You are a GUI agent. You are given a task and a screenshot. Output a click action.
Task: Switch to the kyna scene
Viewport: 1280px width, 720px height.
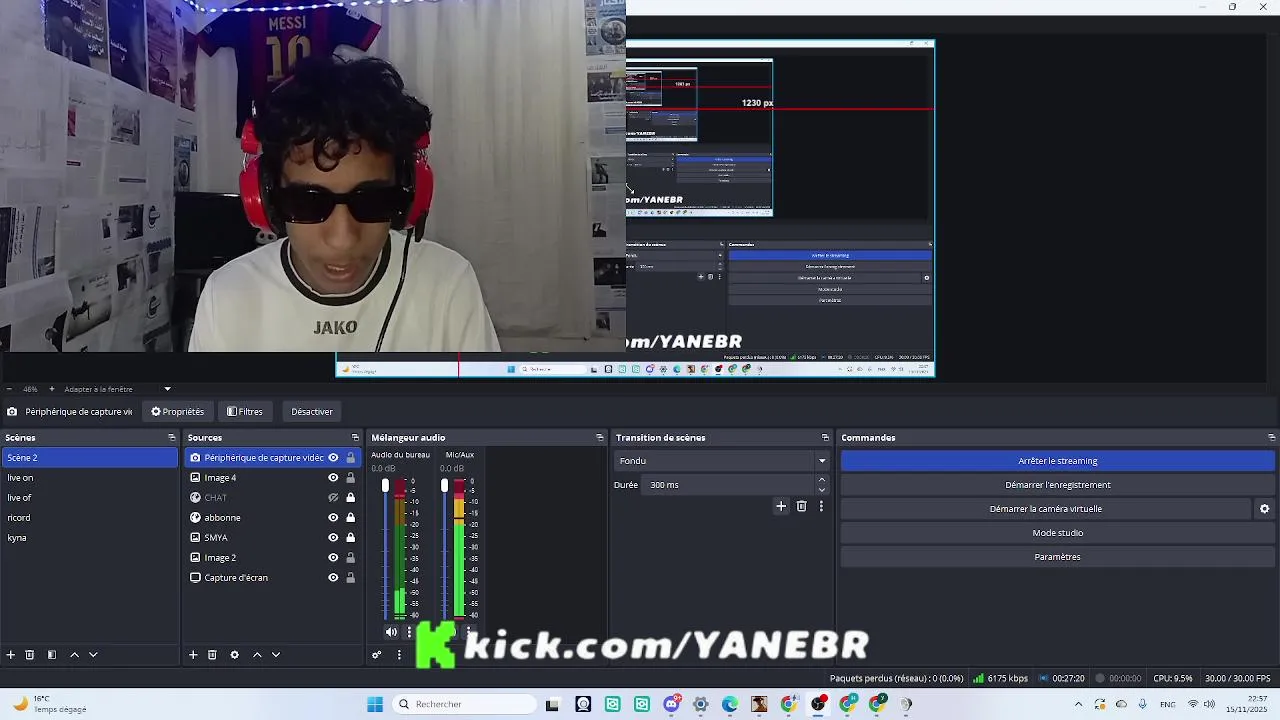[x=90, y=538]
